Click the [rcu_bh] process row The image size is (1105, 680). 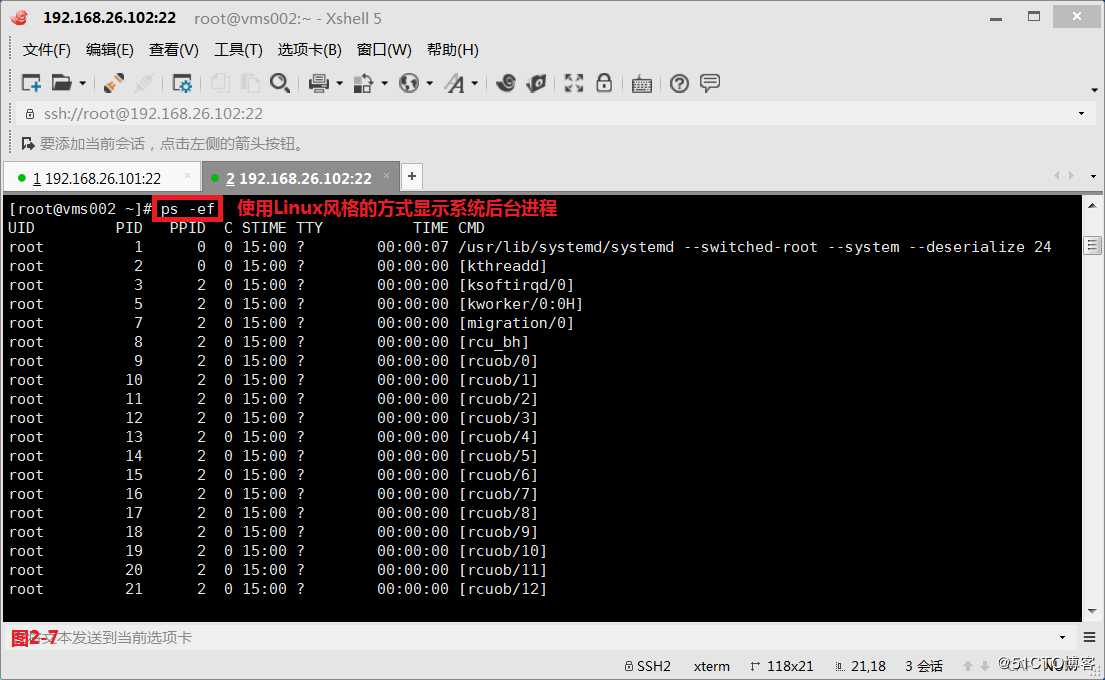pos(268,342)
